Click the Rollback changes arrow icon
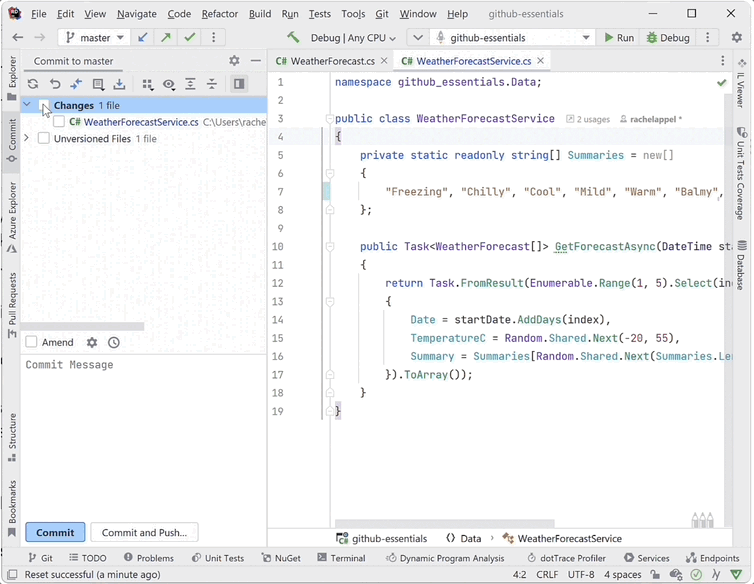The width and height of the screenshot is (754, 584). point(55,85)
